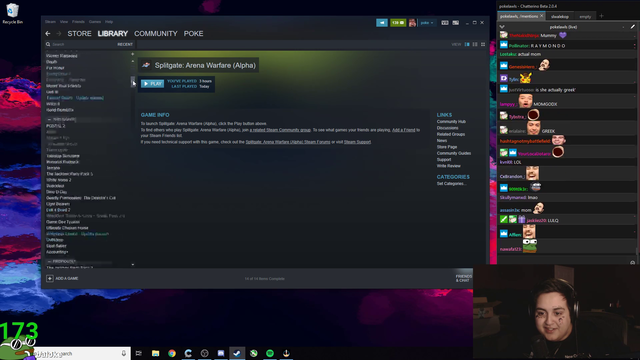The image size is (640, 360).
Task: Open Spotify from the taskbar
Action: click(270, 353)
